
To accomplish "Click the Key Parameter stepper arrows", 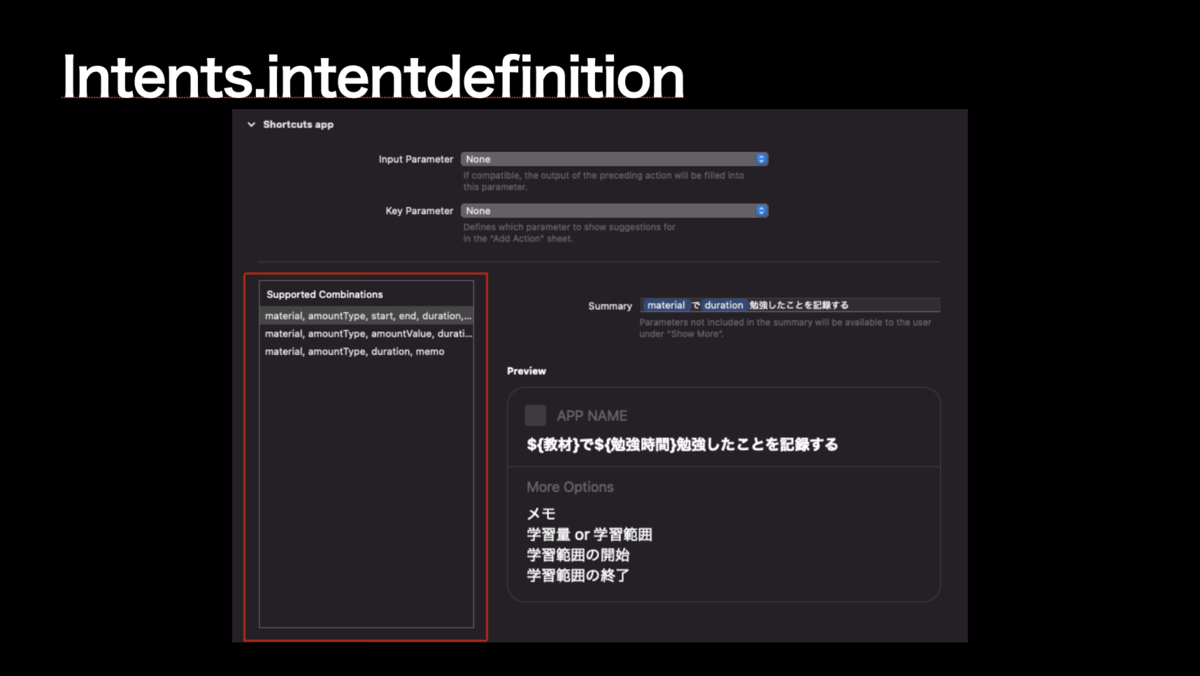I will pos(761,210).
